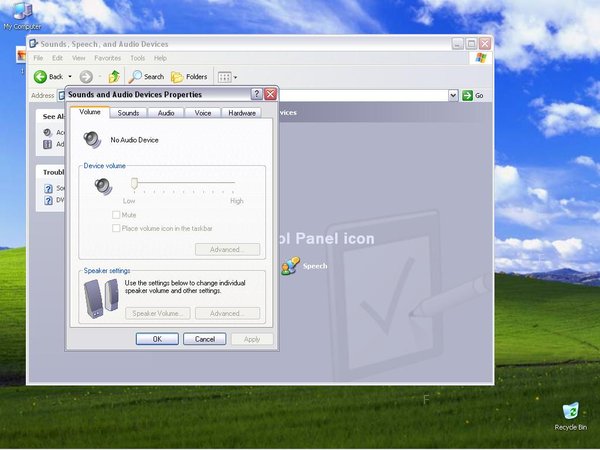
Task: Click the 'Speech' label text
Action: [x=315, y=266]
